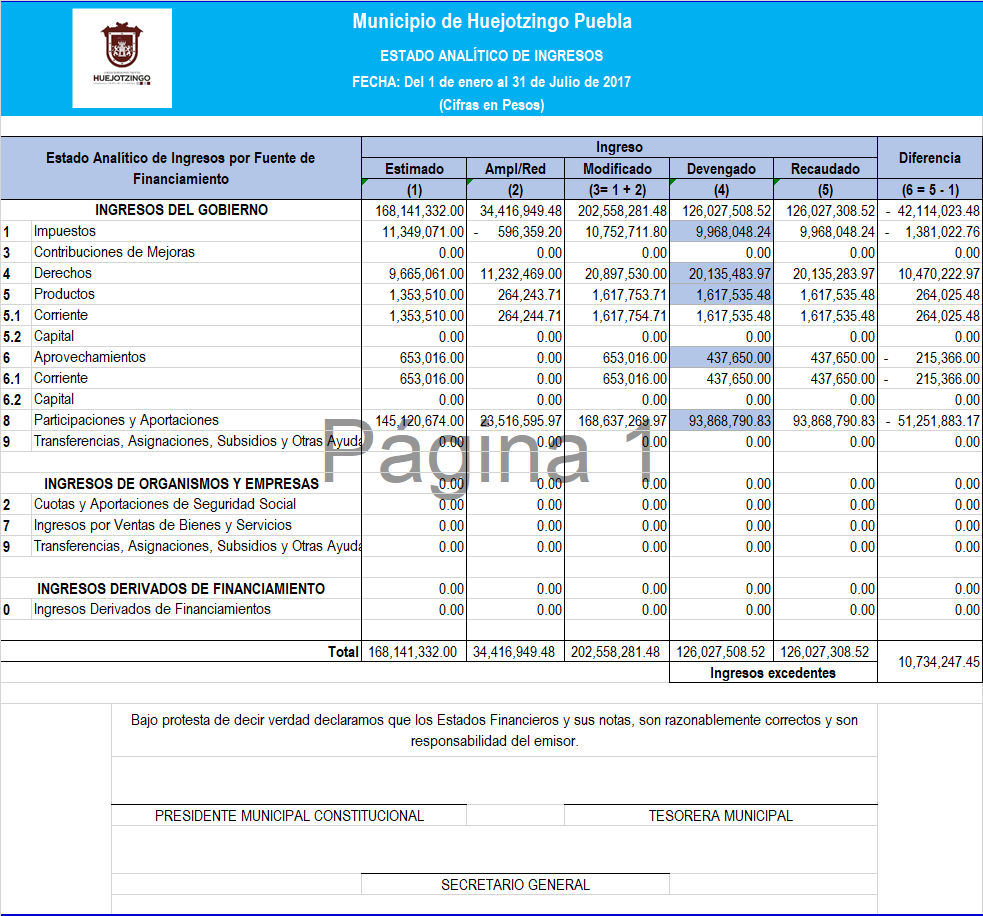Click Derechos diferencia value 10,470,222.97
Image resolution: width=983 pixels, height=916 pixels.
[x=938, y=274]
